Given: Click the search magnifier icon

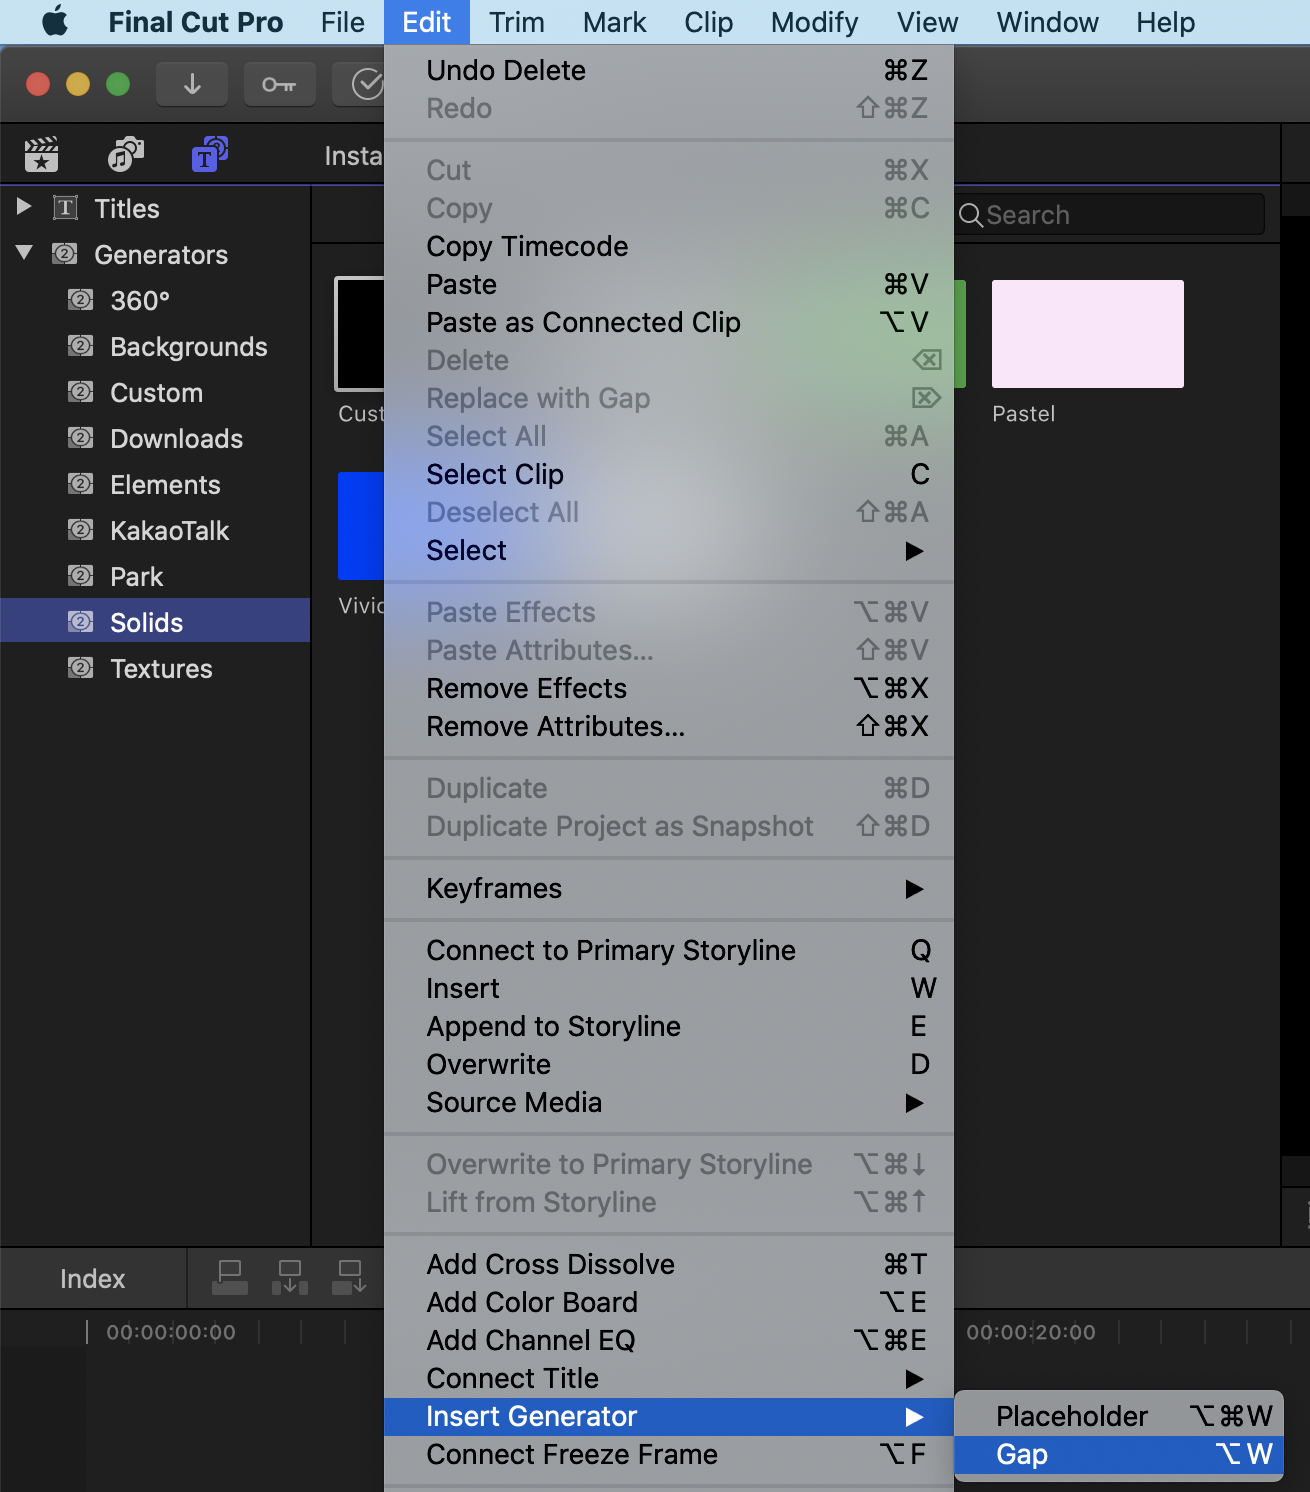Looking at the screenshot, I should pos(970,215).
